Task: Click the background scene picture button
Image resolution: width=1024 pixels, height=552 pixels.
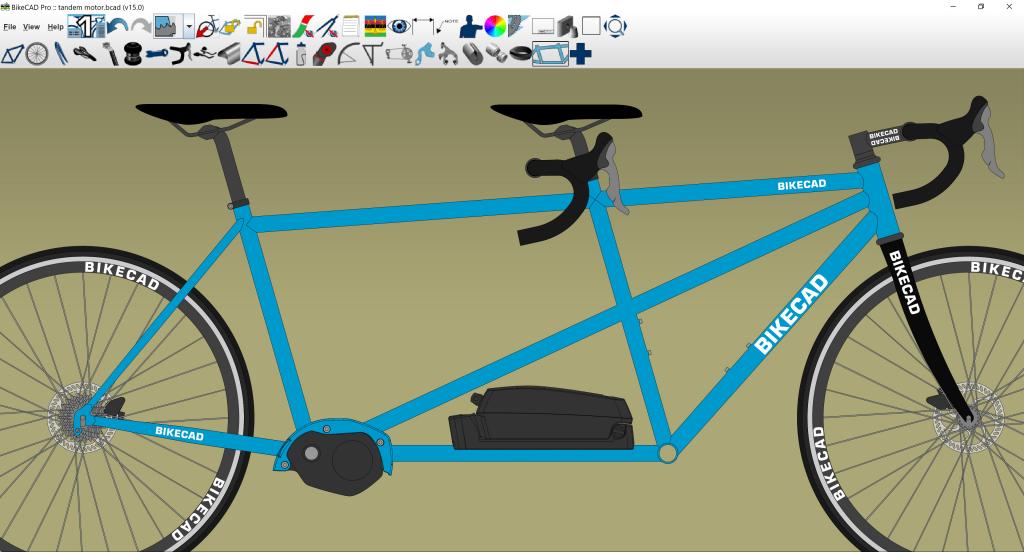Action: tap(167, 27)
